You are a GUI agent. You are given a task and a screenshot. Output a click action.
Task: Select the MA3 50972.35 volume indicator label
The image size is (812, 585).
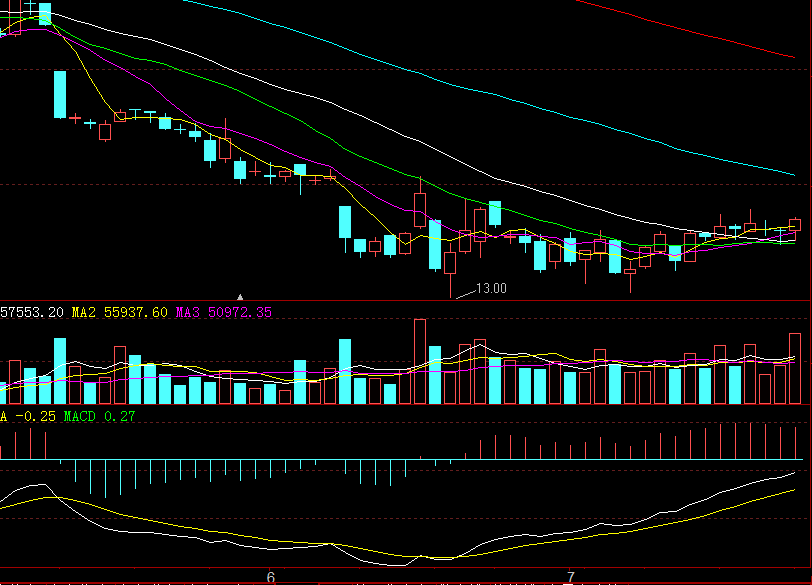click(x=223, y=312)
